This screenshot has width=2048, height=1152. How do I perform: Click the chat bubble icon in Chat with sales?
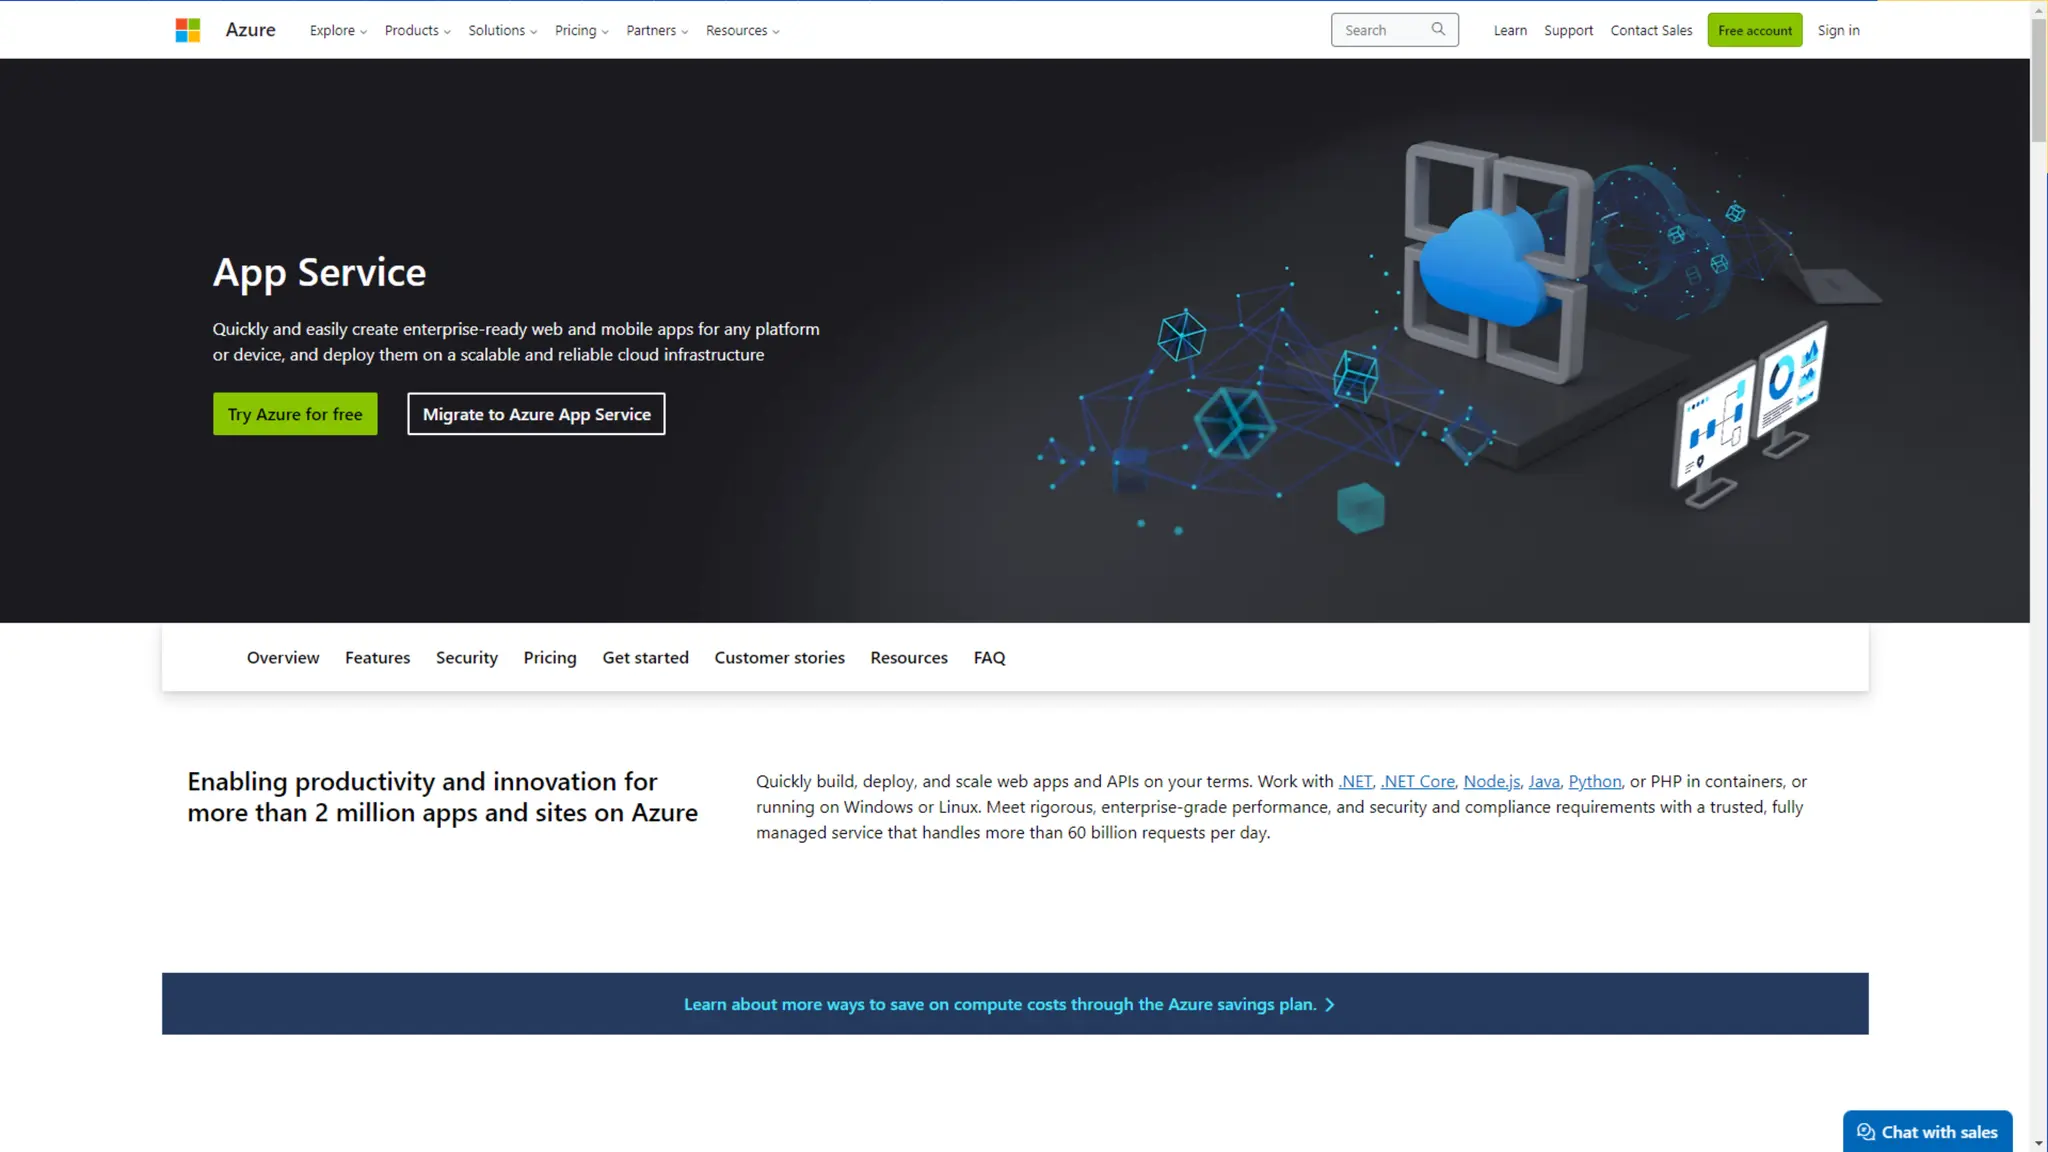(x=1866, y=1132)
